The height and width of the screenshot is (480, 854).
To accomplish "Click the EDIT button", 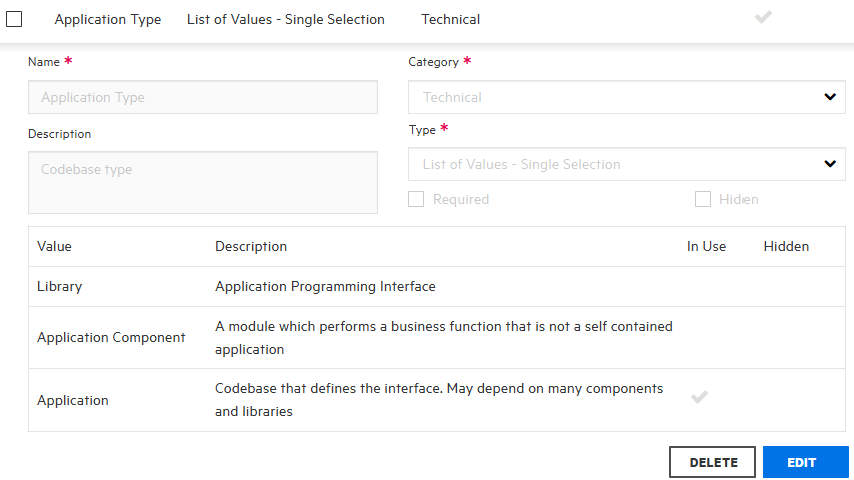I will pyautogui.click(x=805, y=462).
